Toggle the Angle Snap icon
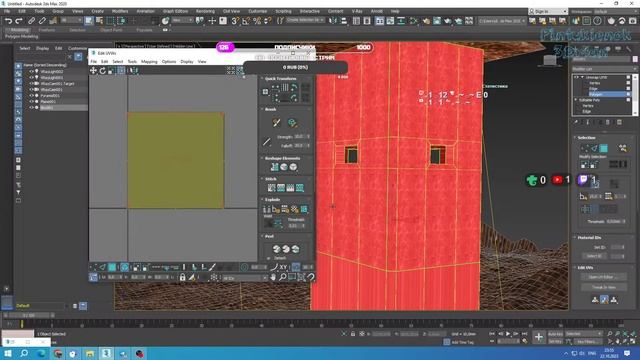The width and height of the screenshot is (640, 360). [x=246, y=20]
